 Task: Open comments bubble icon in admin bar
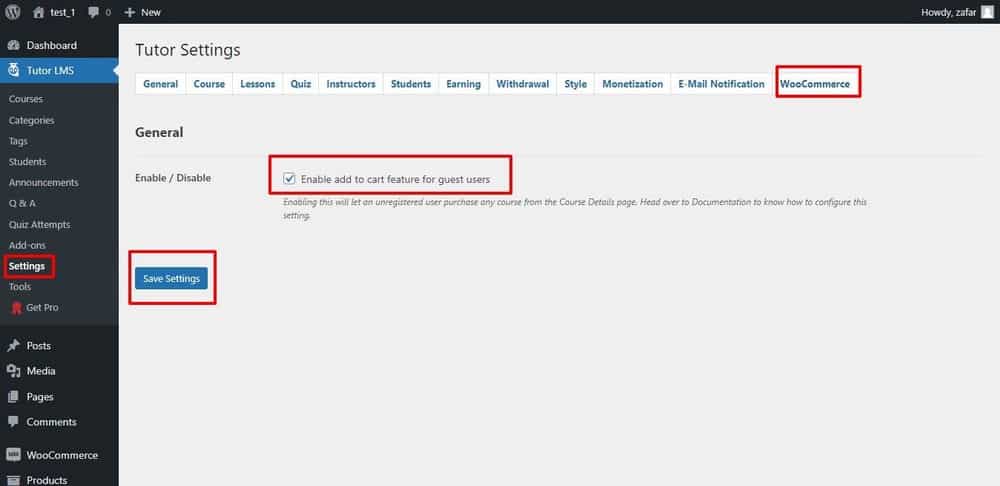pos(93,12)
